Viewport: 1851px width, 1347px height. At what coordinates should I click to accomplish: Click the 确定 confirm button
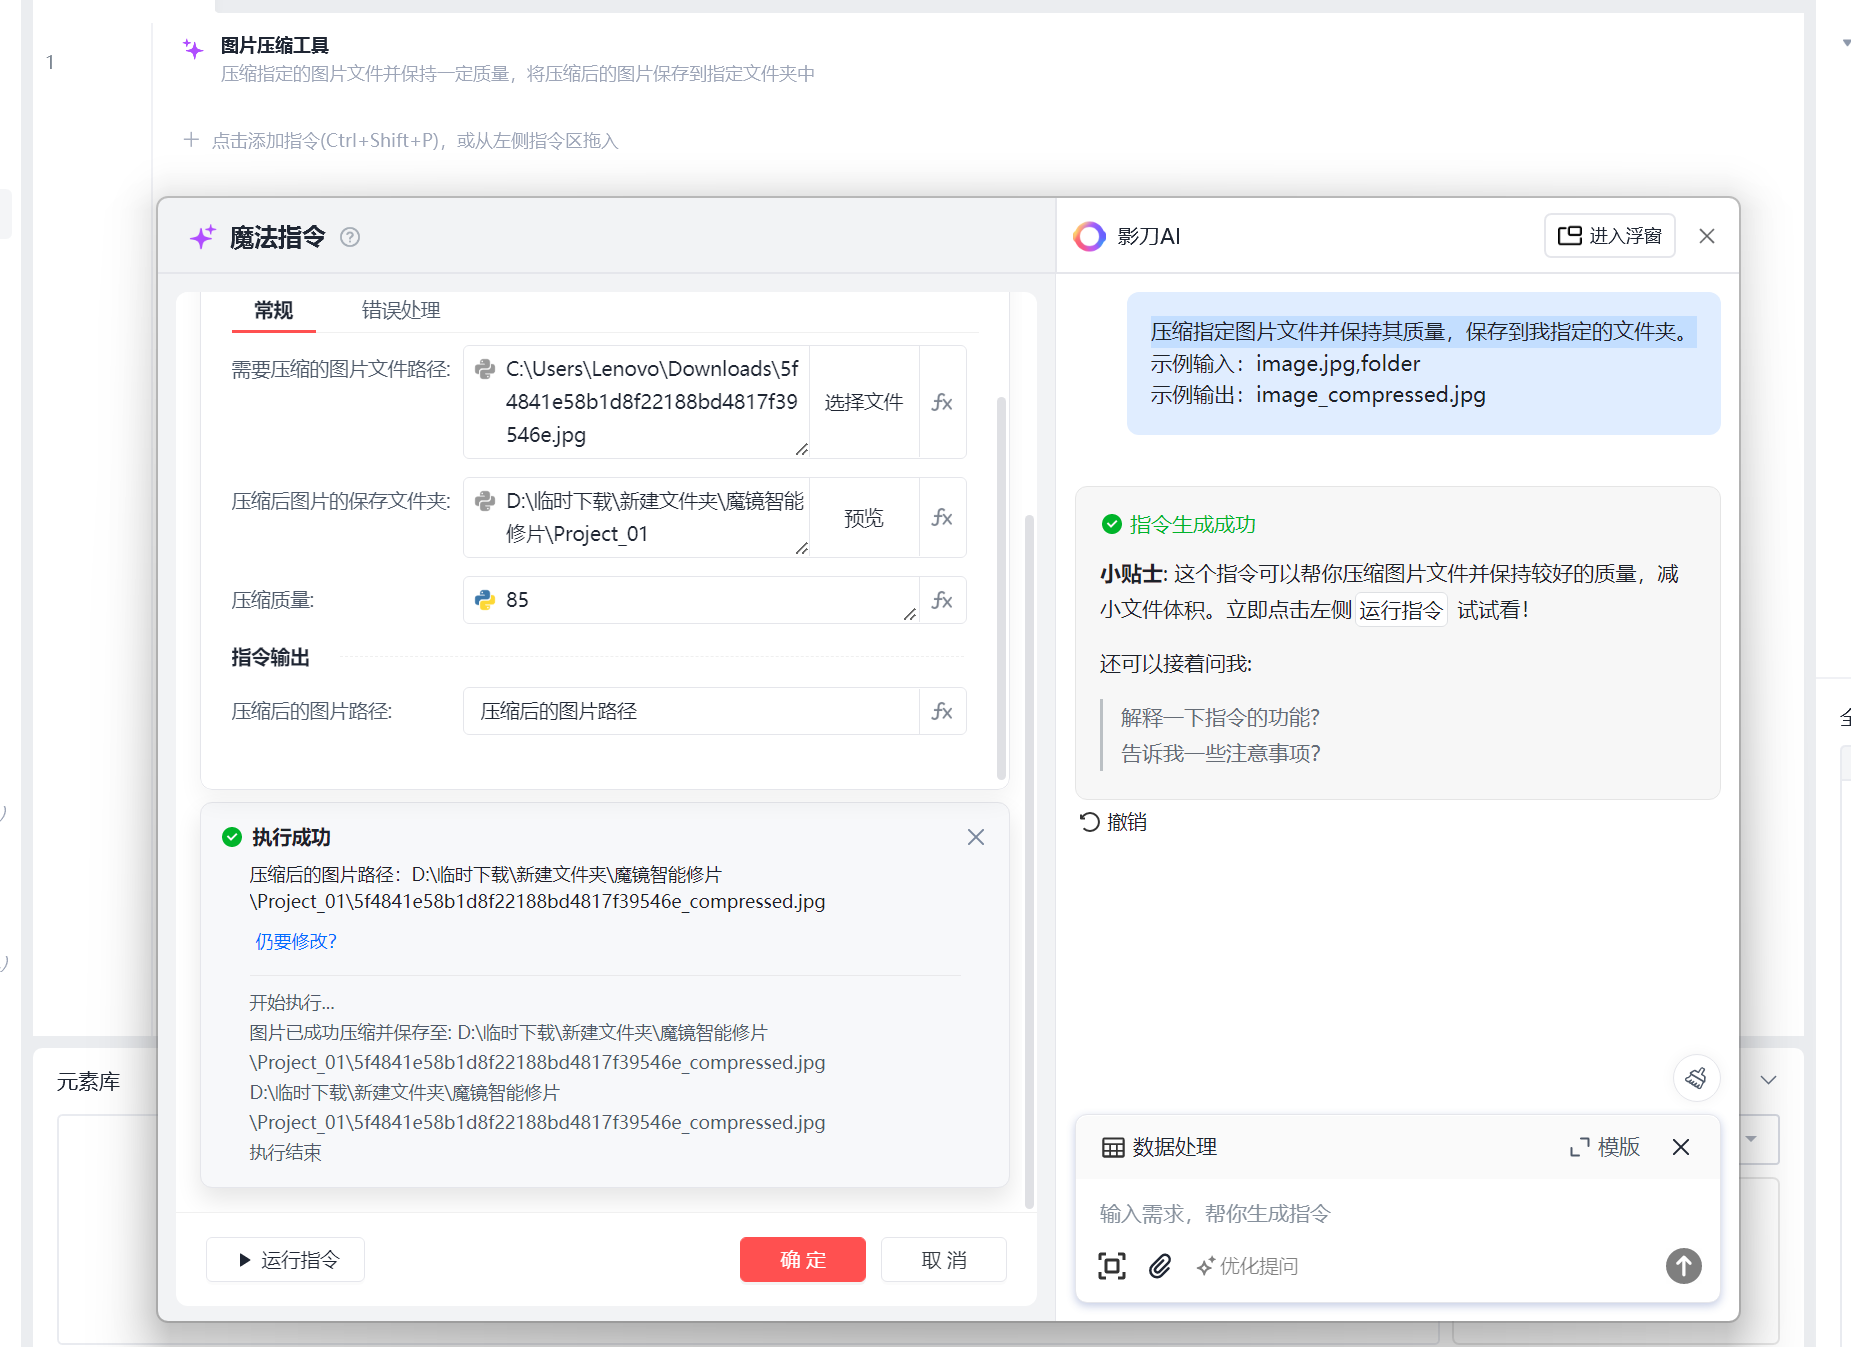pyautogui.click(x=802, y=1260)
